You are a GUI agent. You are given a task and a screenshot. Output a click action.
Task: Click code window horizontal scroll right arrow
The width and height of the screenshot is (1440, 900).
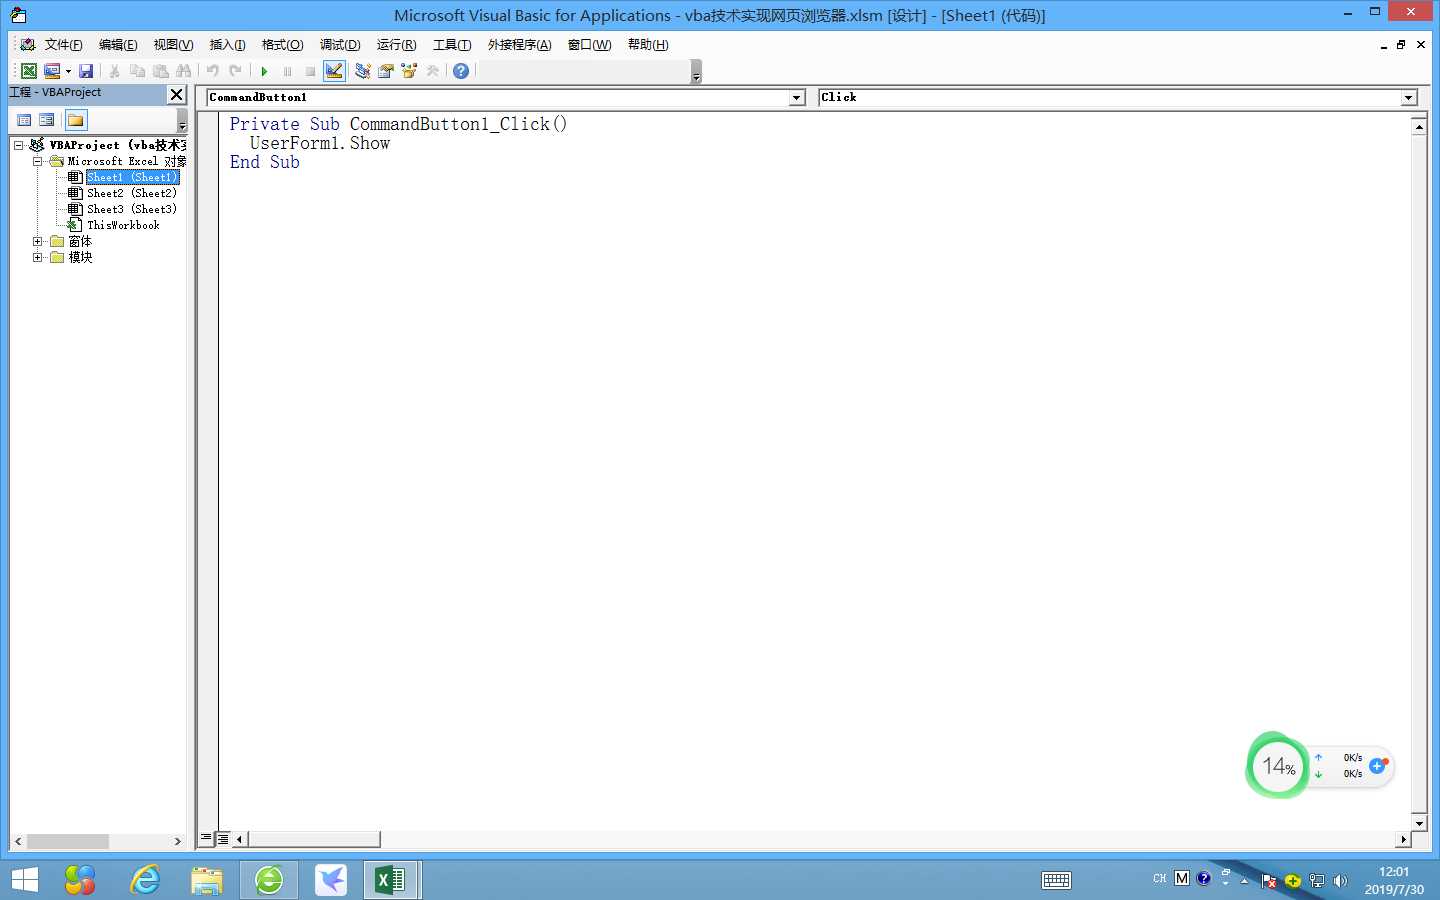click(x=1403, y=840)
